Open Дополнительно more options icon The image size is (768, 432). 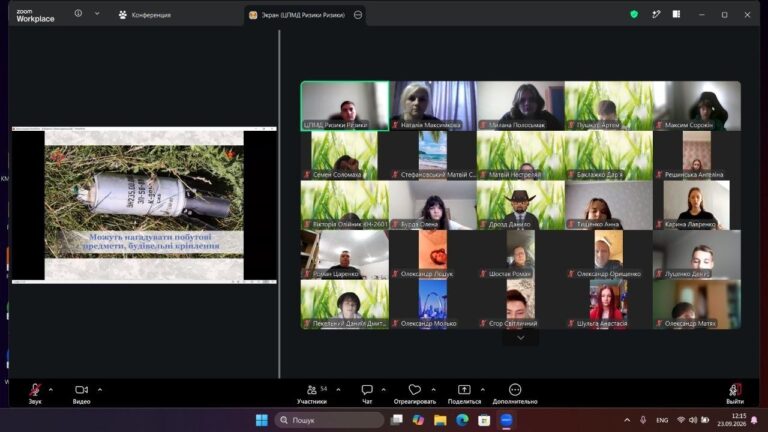pos(515,390)
